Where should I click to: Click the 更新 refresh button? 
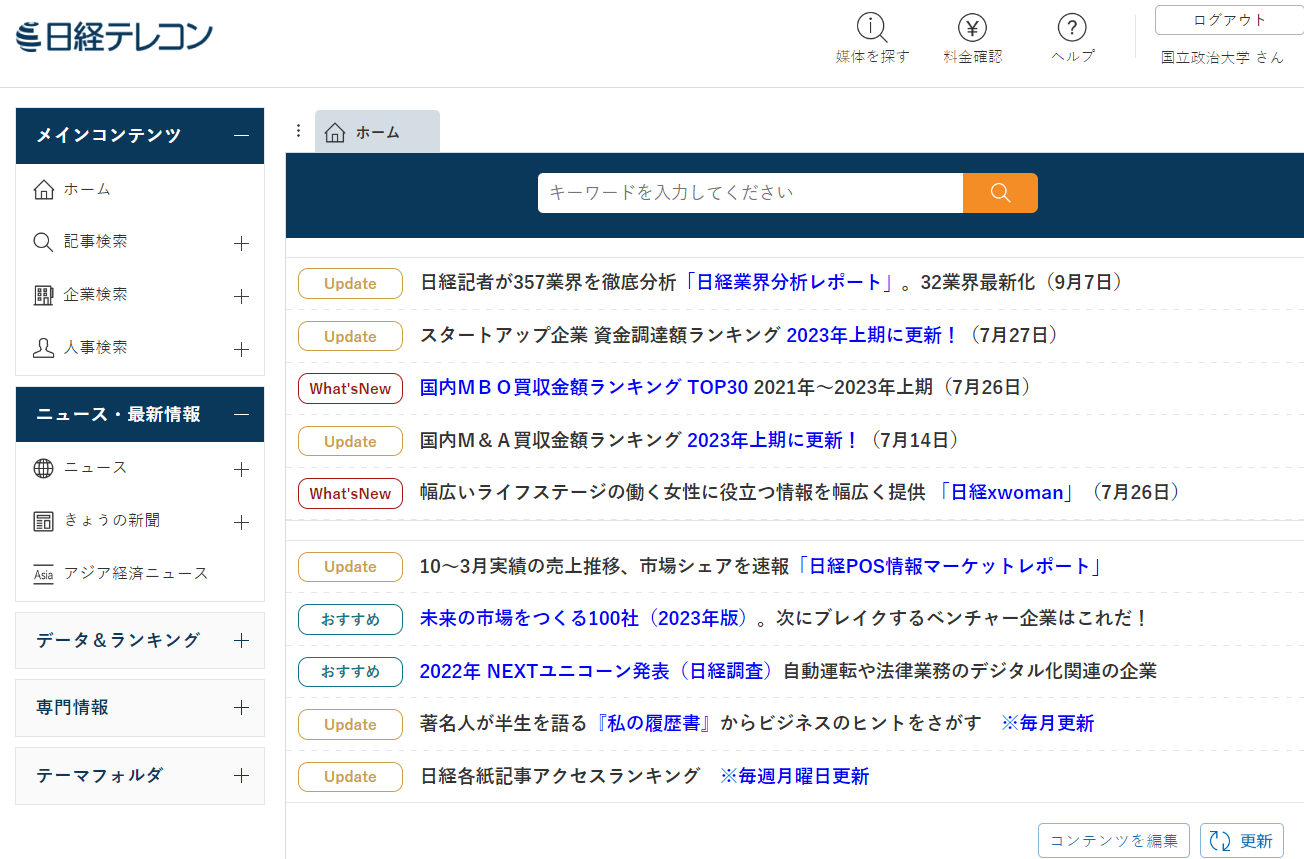click(x=1242, y=841)
